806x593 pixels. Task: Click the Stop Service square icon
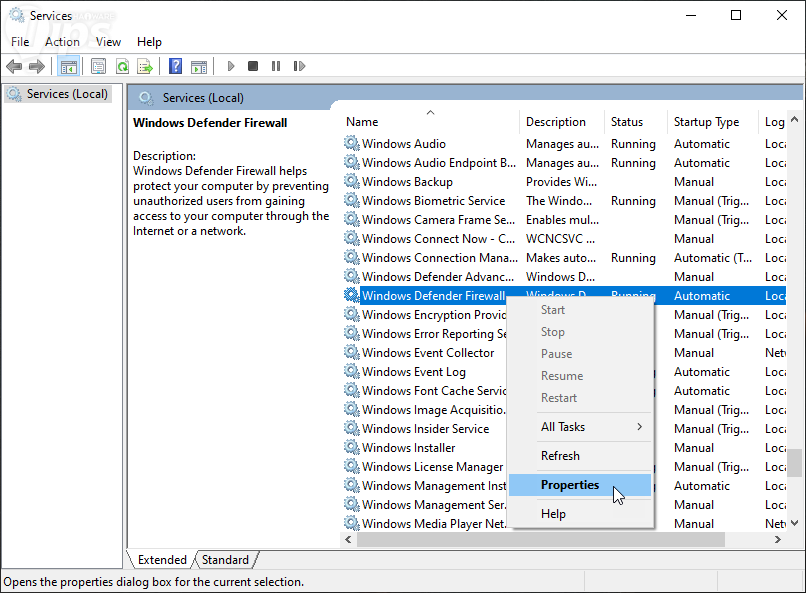[x=253, y=66]
